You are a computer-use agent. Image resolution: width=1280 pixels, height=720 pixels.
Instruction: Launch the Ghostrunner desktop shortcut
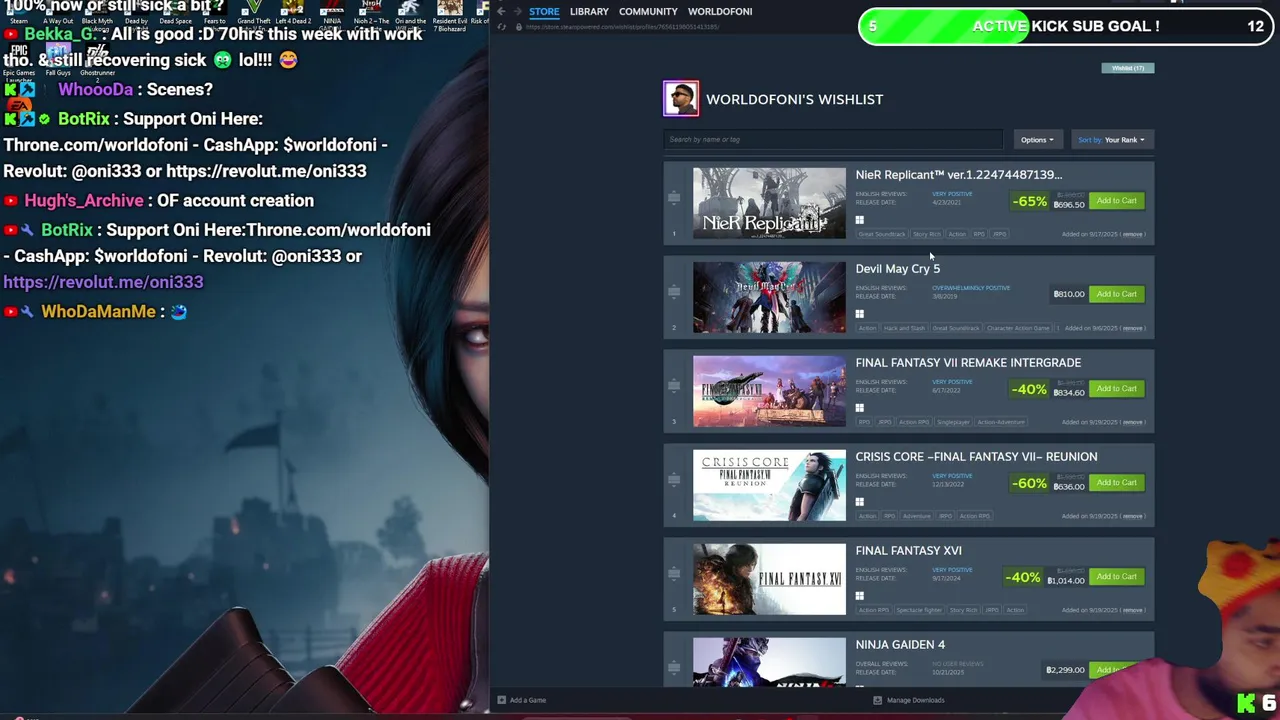pyautogui.click(x=97, y=60)
